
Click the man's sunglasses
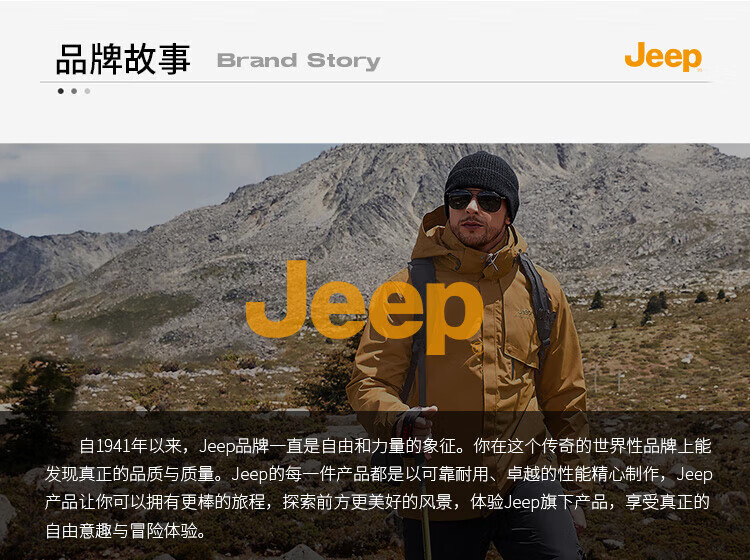(x=475, y=200)
